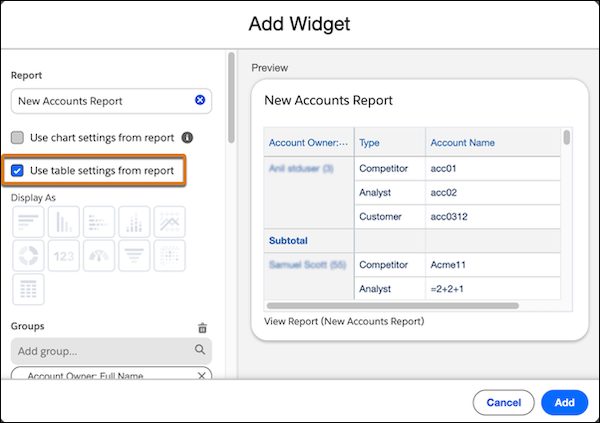Select the horizontal bar chart display option
Image resolution: width=600 pixels, height=423 pixels.
tap(28, 222)
